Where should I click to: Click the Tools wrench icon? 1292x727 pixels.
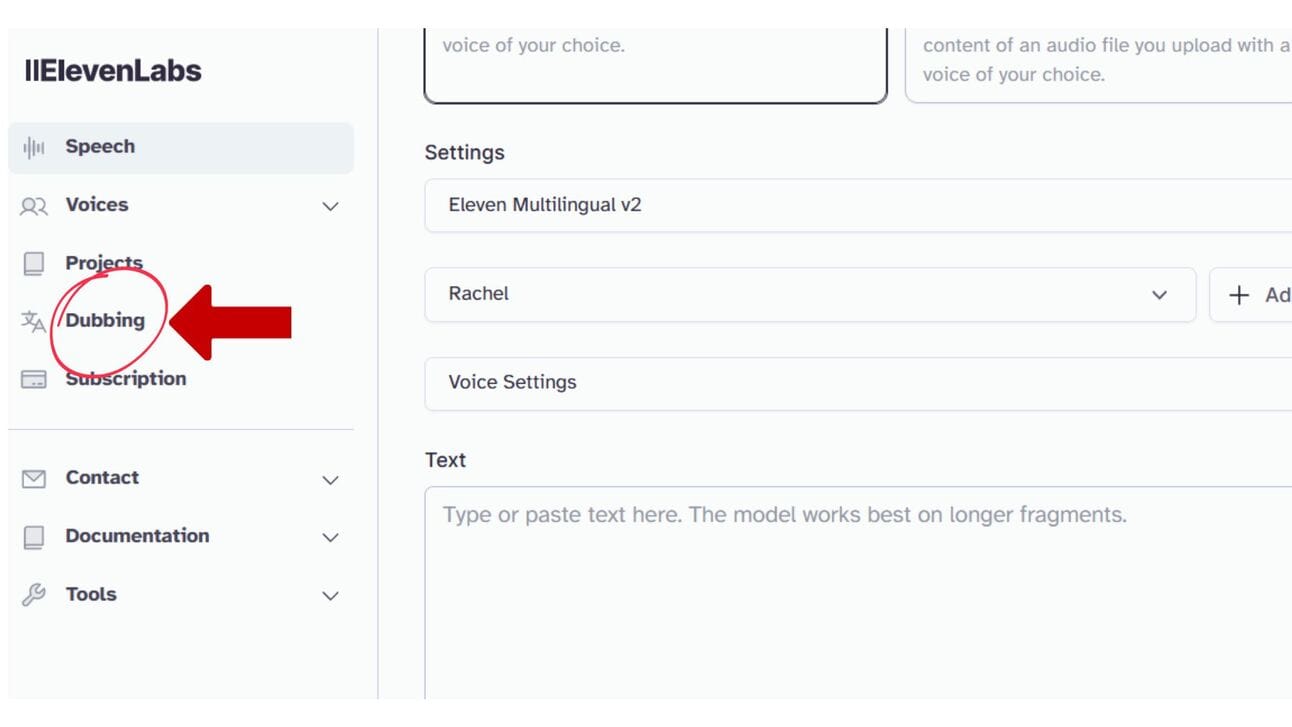pyautogui.click(x=34, y=595)
